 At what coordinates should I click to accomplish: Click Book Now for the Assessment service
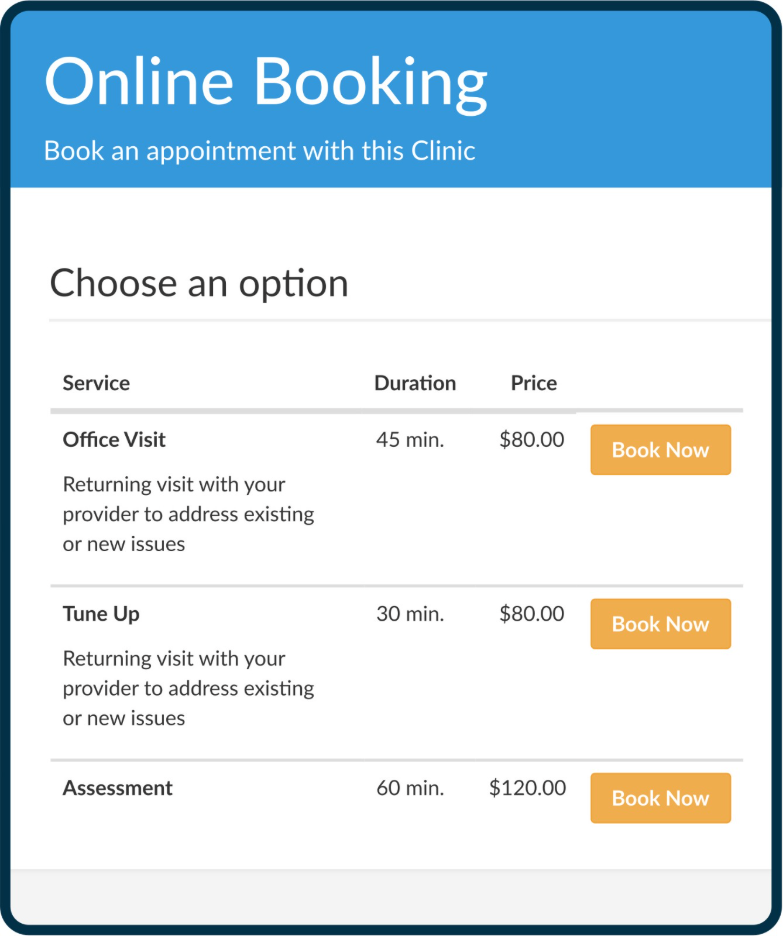click(x=660, y=798)
